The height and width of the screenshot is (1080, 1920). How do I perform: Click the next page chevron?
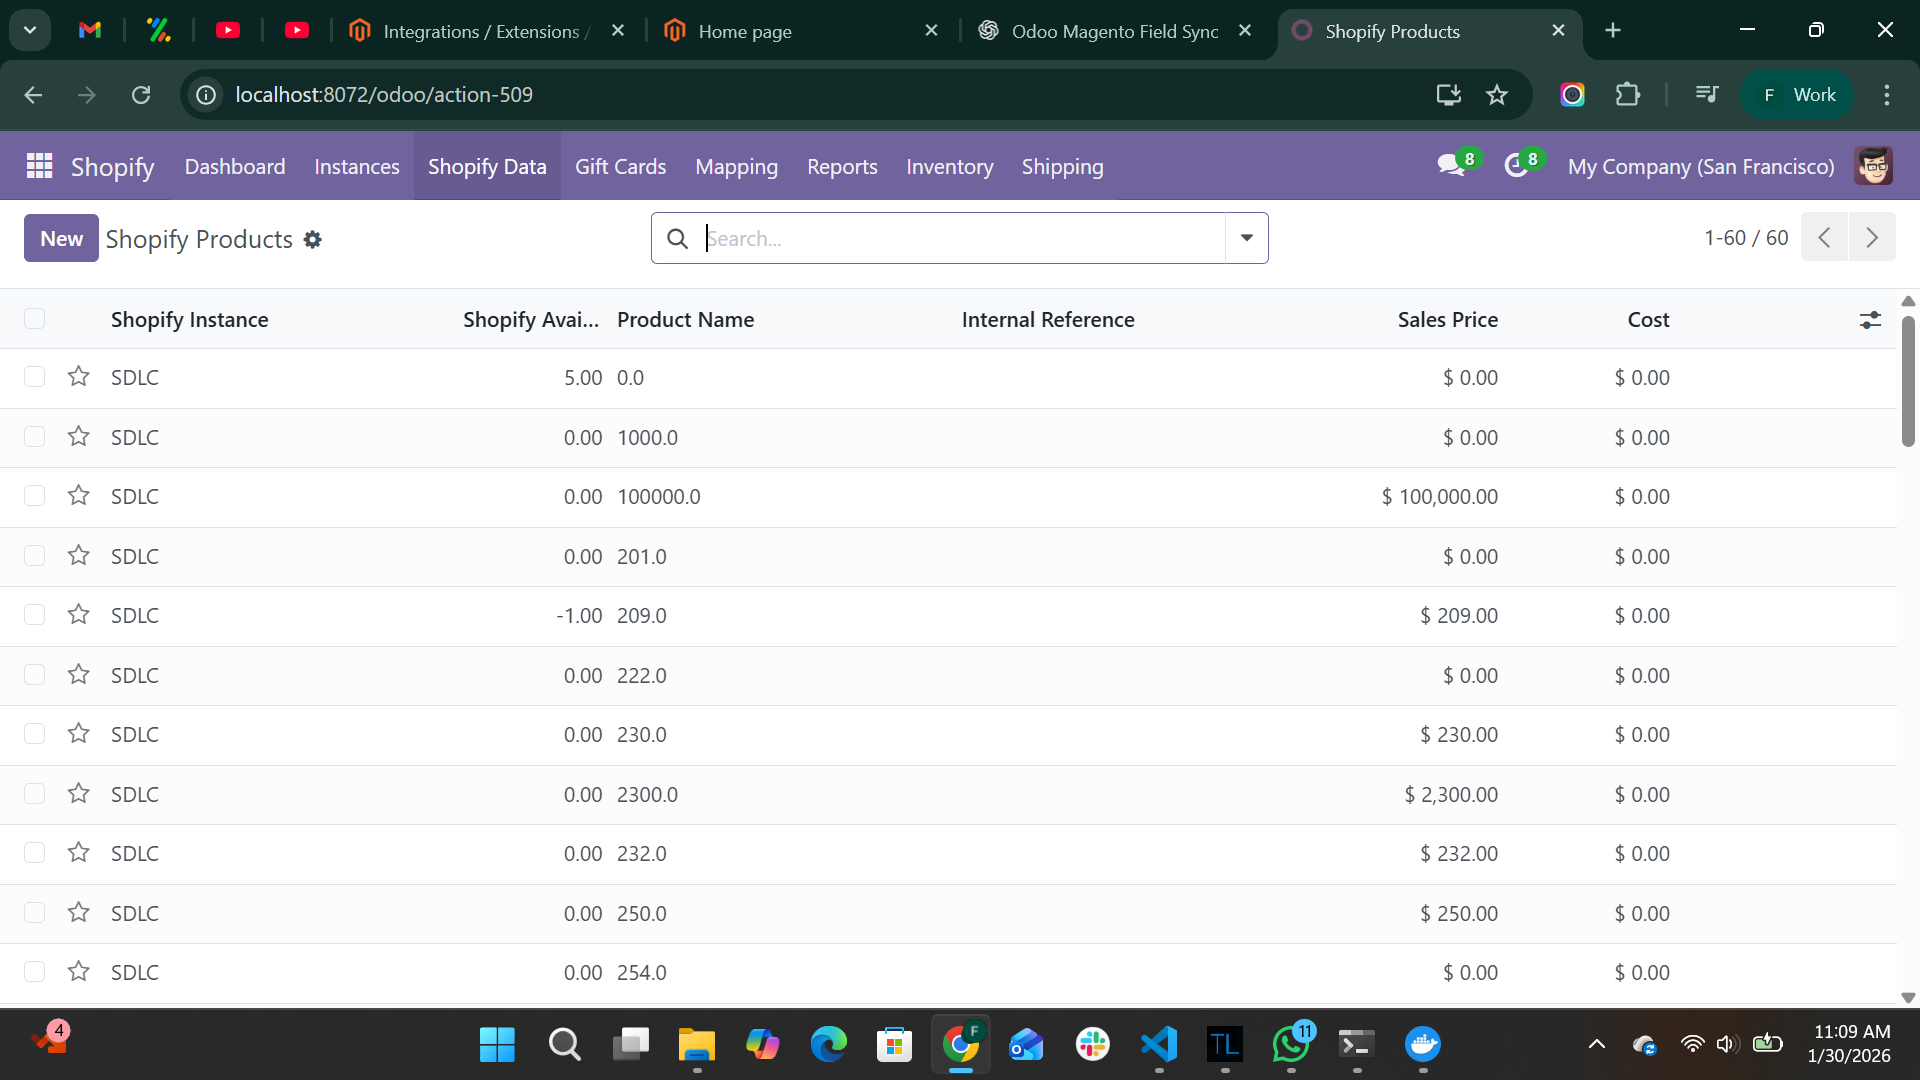(x=1872, y=237)
